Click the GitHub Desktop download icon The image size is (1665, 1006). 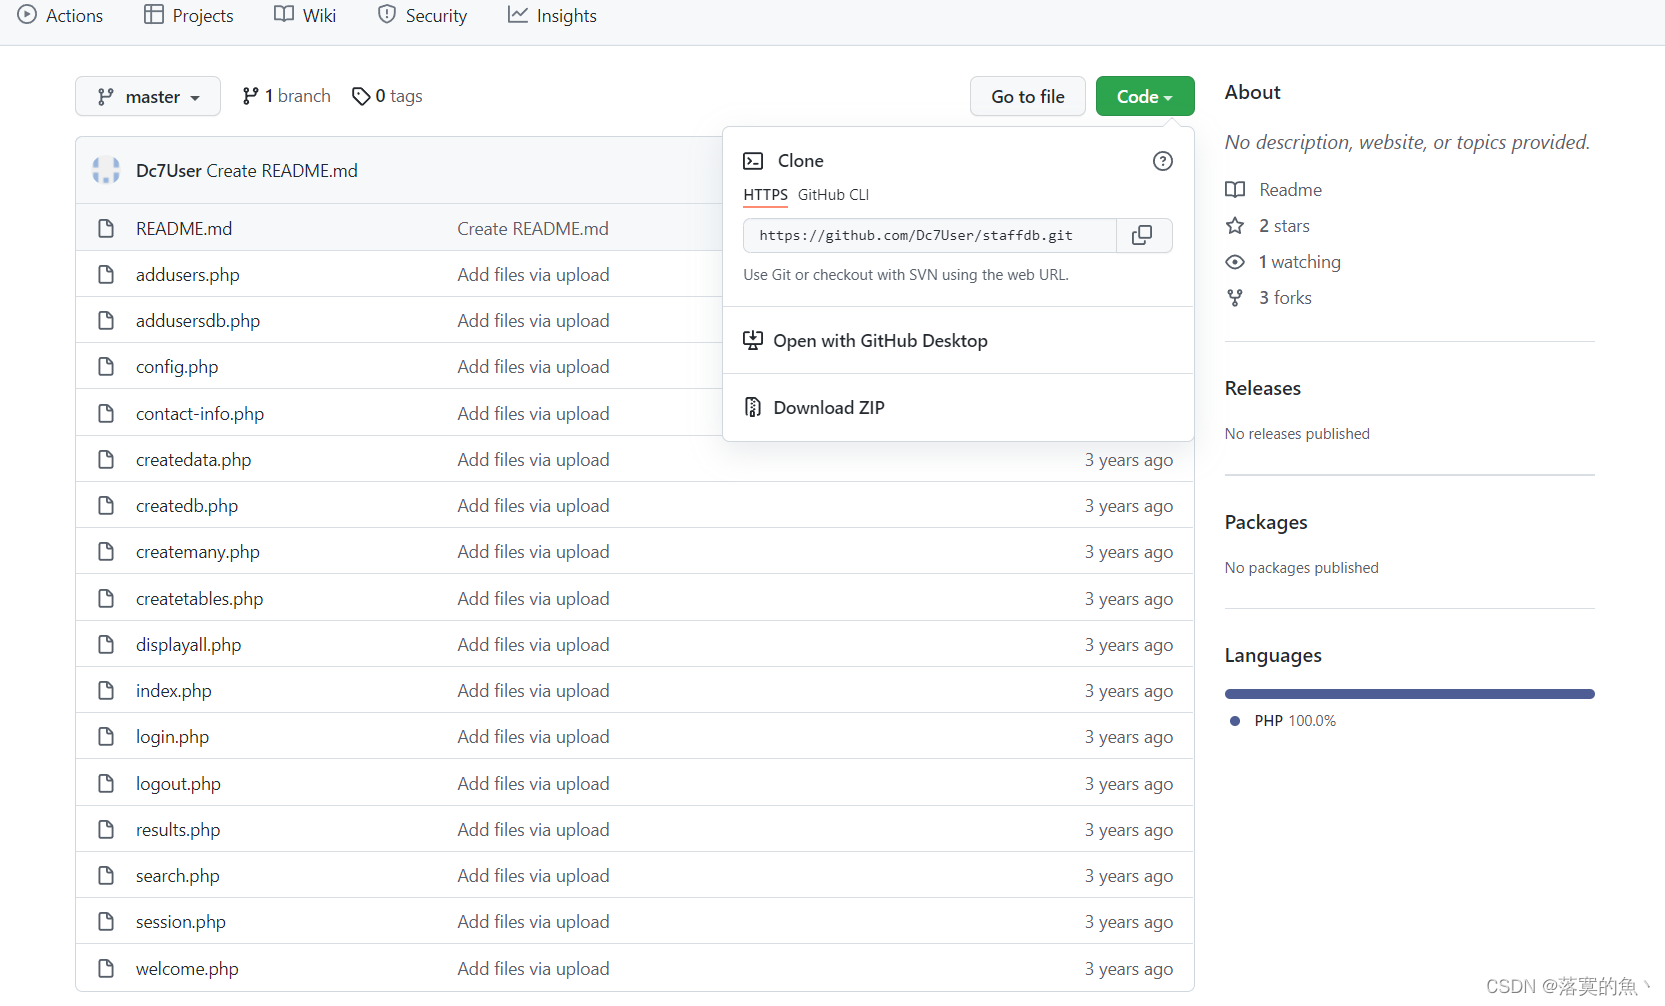[x=753, y=341]
